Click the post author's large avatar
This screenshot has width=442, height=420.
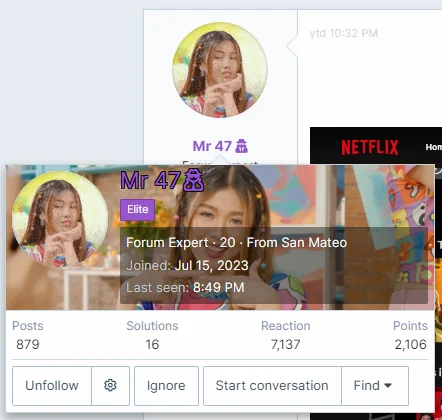click(220, 70)
